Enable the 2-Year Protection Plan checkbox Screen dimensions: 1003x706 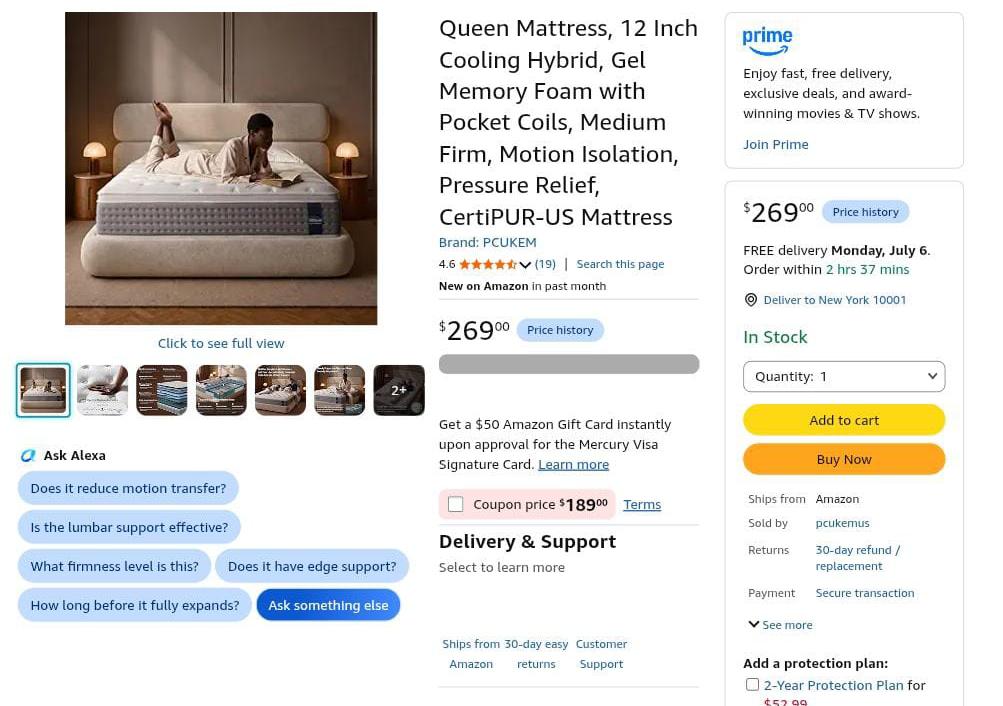[x=752, y=685]
